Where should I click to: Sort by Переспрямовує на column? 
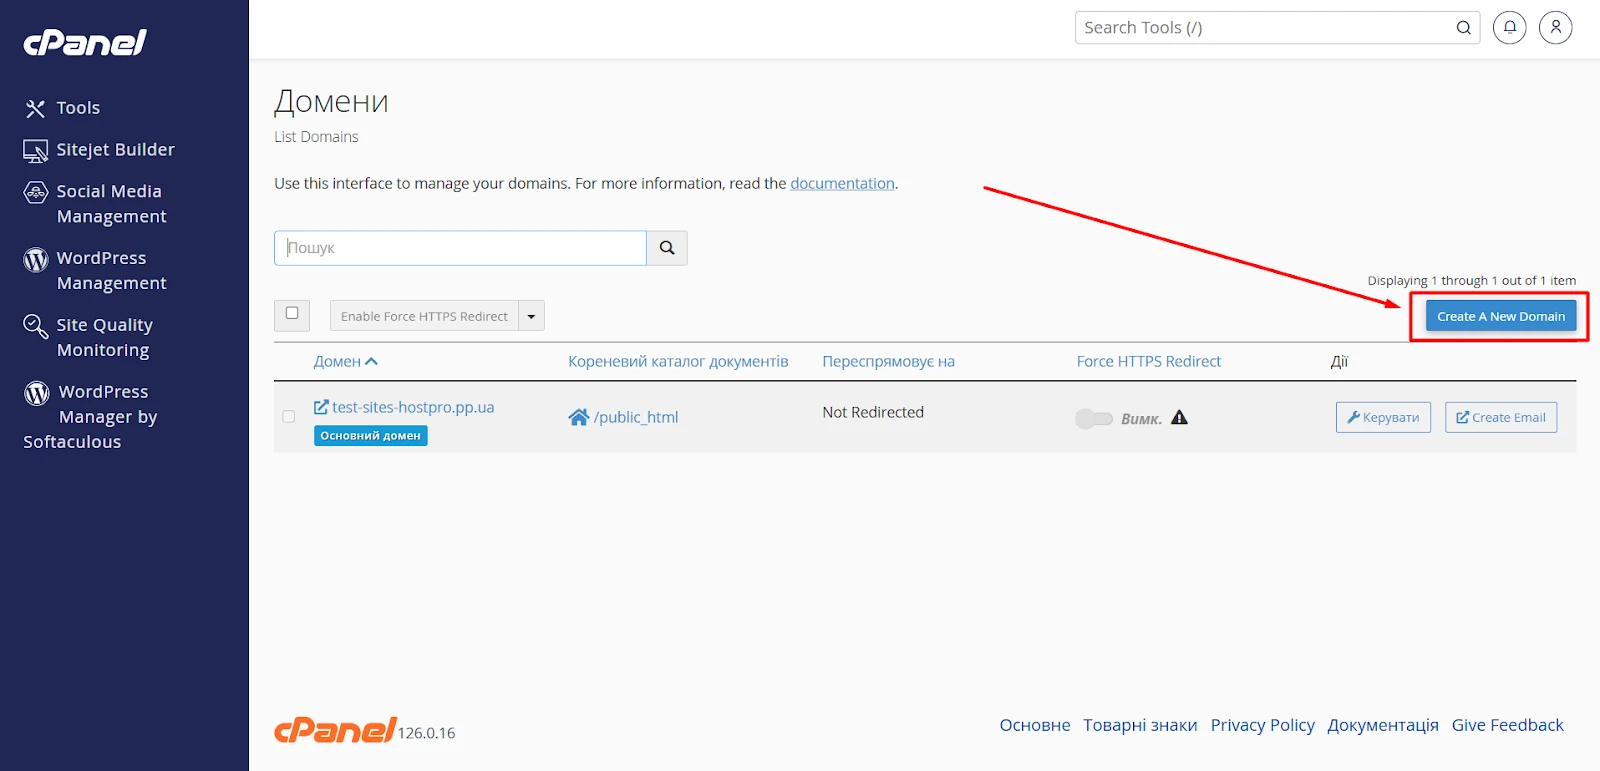point(888,362)
